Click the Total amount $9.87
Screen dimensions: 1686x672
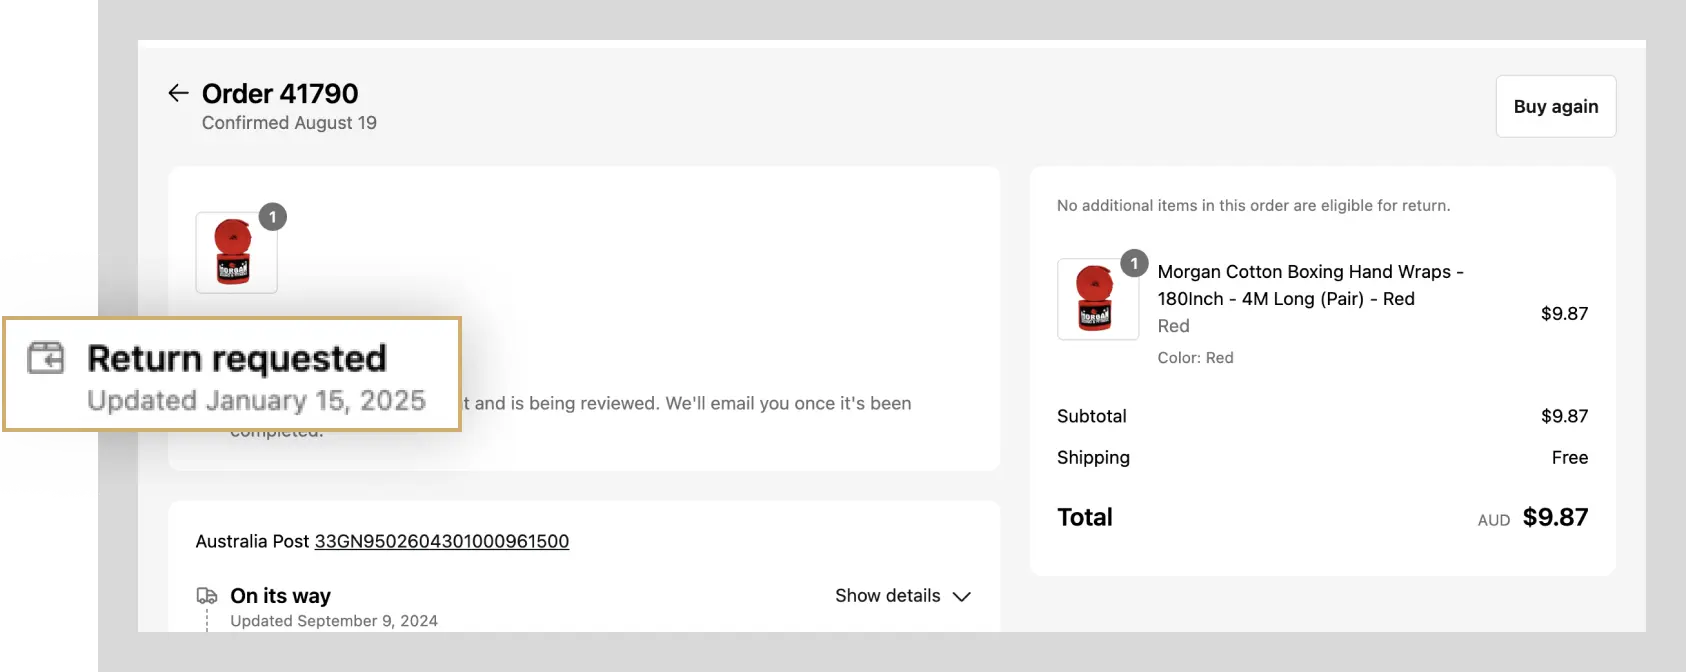[1555, 517]
